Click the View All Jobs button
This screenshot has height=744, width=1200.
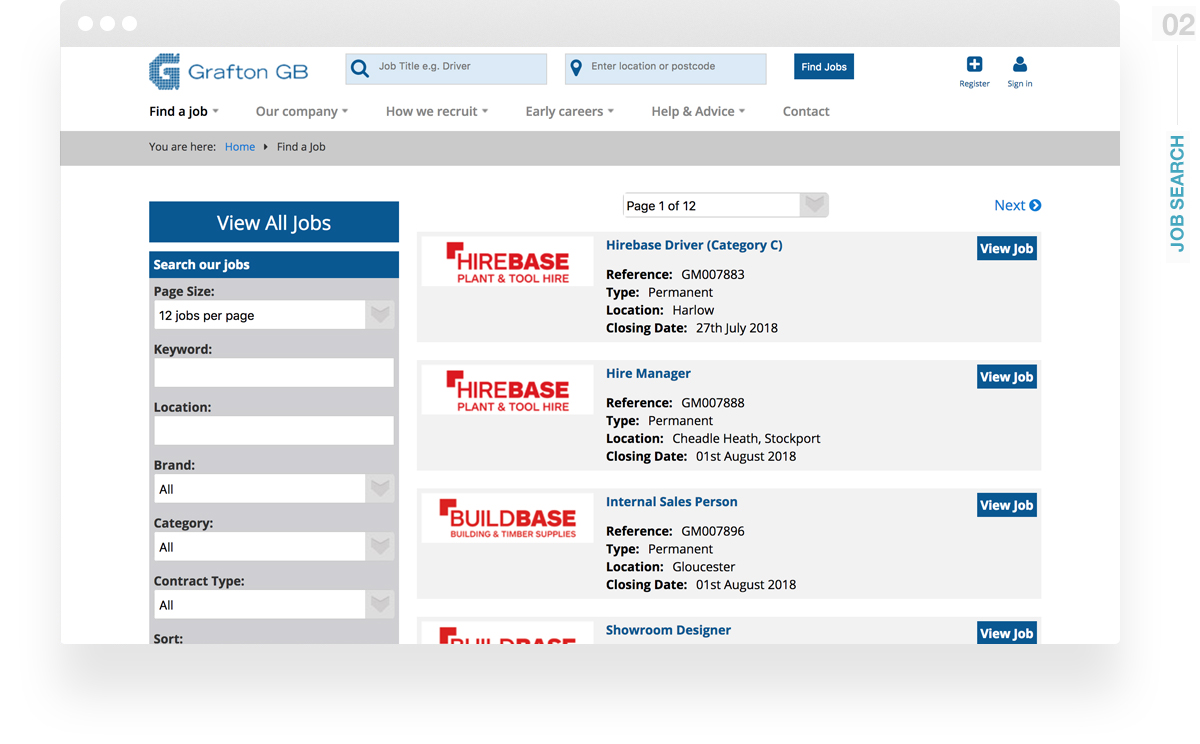coord(274,222)
